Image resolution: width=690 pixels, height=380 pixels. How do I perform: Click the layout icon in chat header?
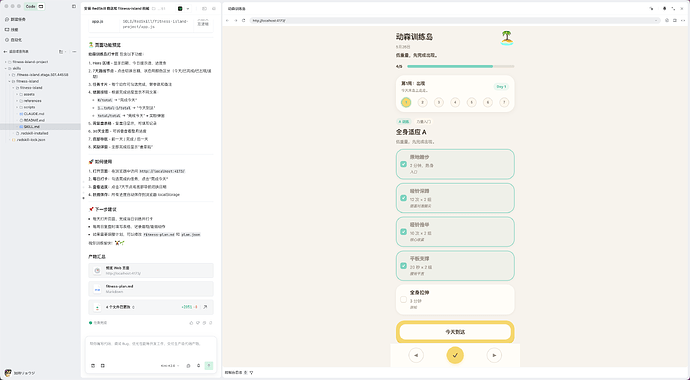coord(204,8)
